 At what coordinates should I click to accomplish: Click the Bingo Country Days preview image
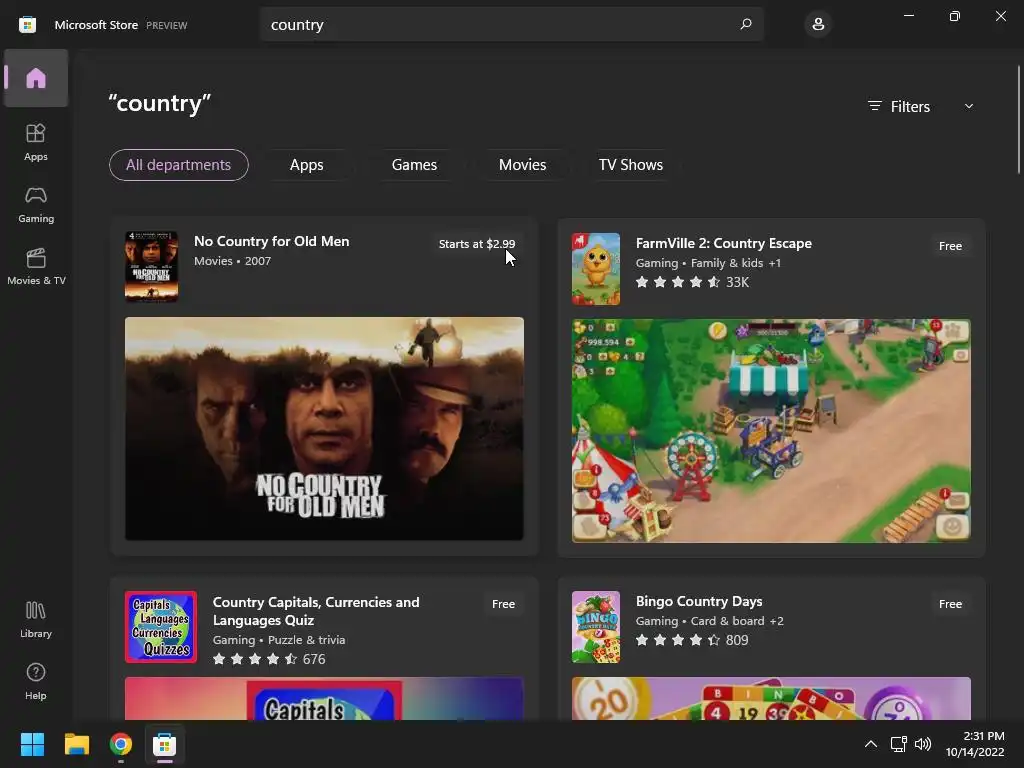pos(771,698)
